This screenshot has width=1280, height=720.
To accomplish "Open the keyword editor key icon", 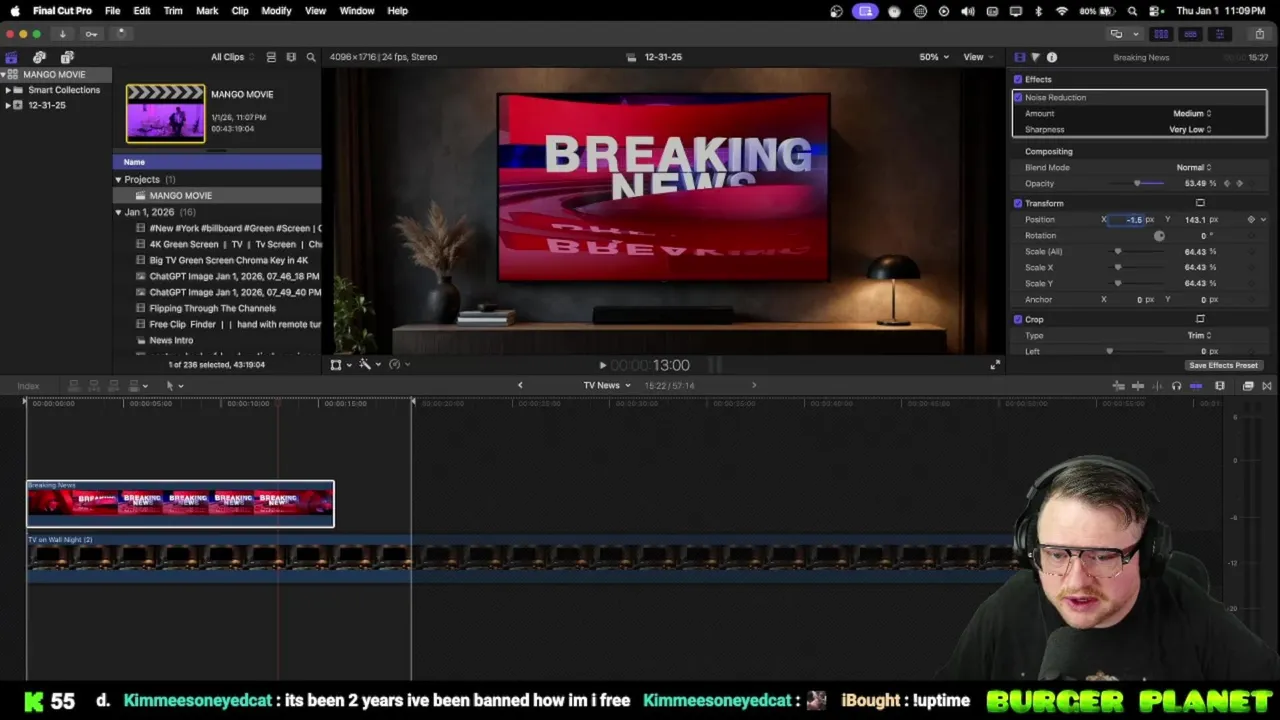I will [91, 34].
